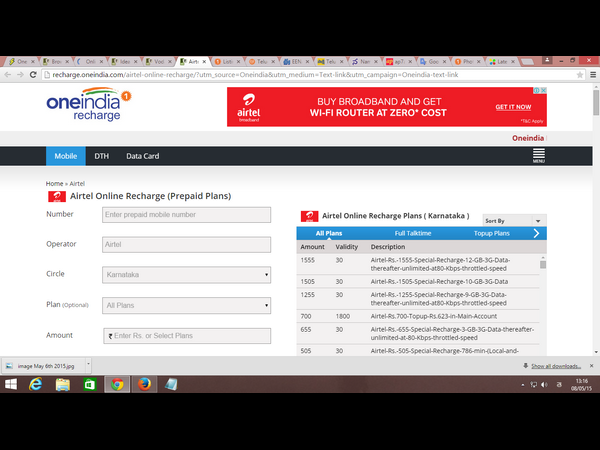The width and height of the screenshot is (600, 450).
Task: Open Internet Explorer from the taskbar
Action: (36, 384)
